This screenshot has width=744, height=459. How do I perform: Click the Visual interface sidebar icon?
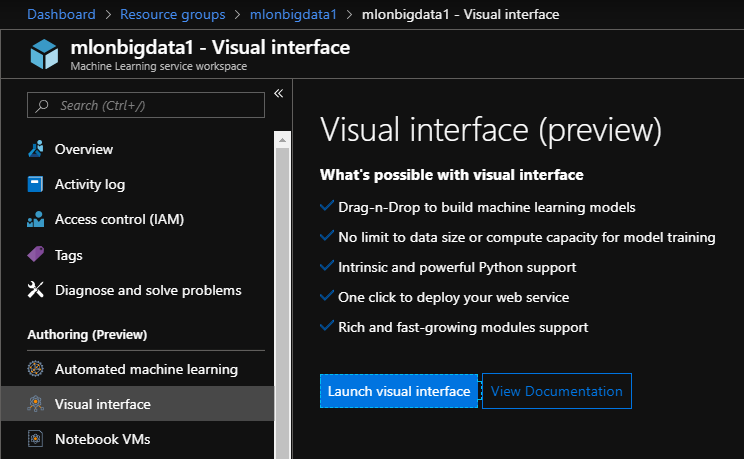(36, 404)
